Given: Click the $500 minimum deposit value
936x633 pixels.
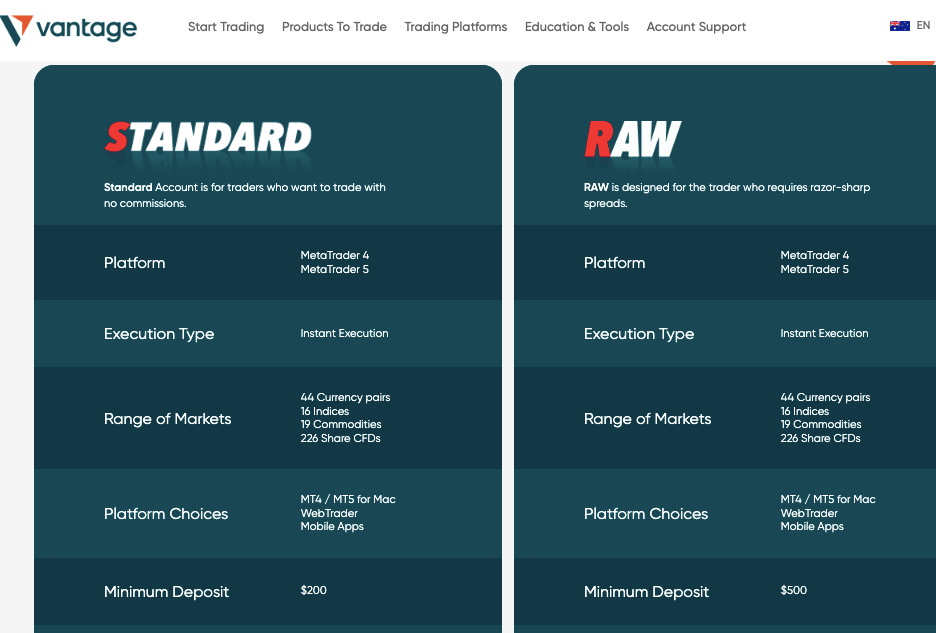Looking at the screenshot, I should 793,590.
